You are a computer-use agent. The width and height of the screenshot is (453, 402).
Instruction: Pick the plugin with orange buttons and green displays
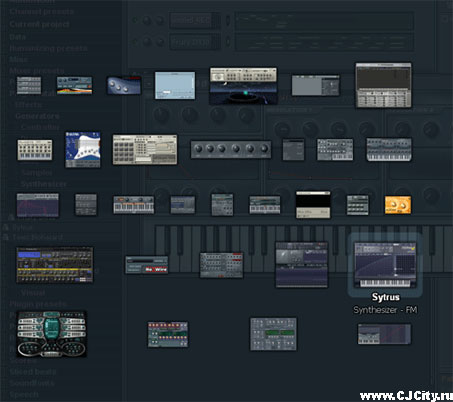168,334
